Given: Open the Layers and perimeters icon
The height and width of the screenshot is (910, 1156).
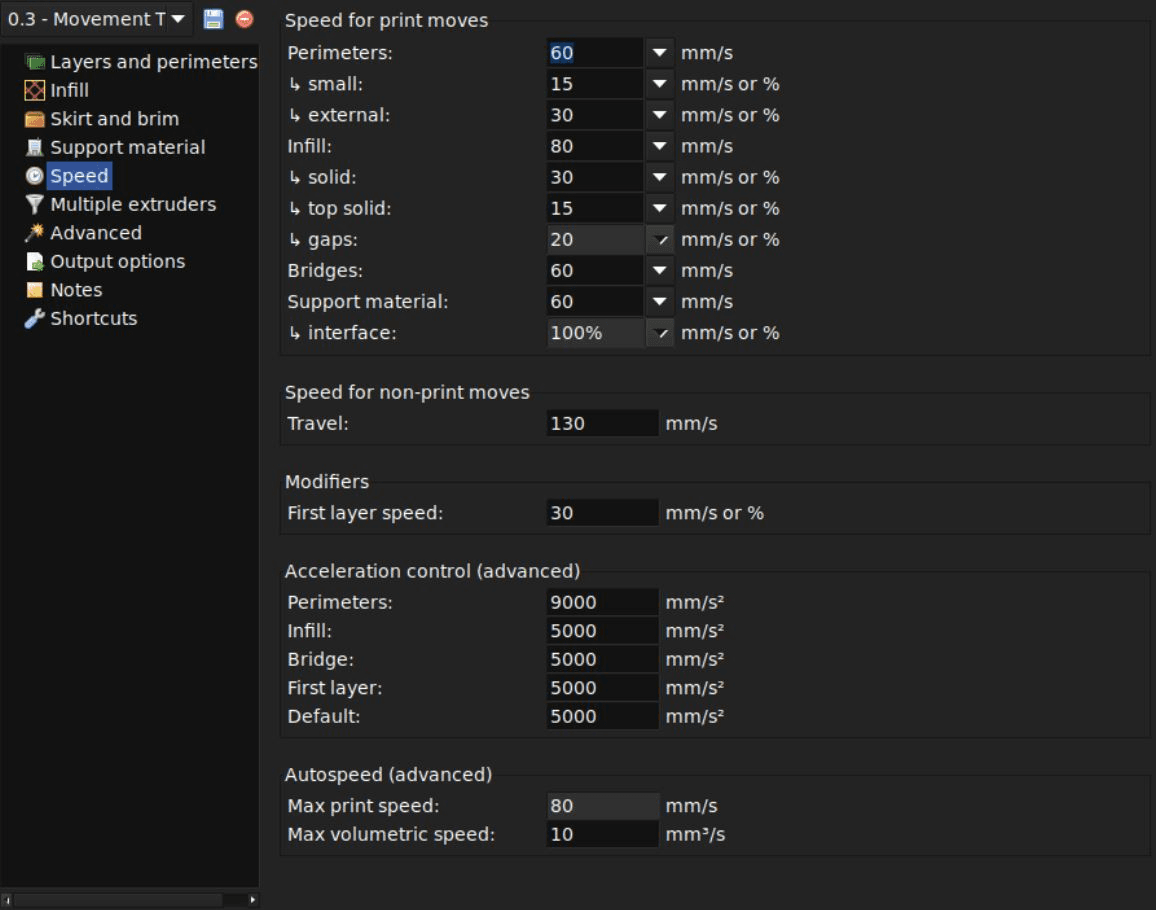Looking at the screenshot, I should [x=35, y=62].
